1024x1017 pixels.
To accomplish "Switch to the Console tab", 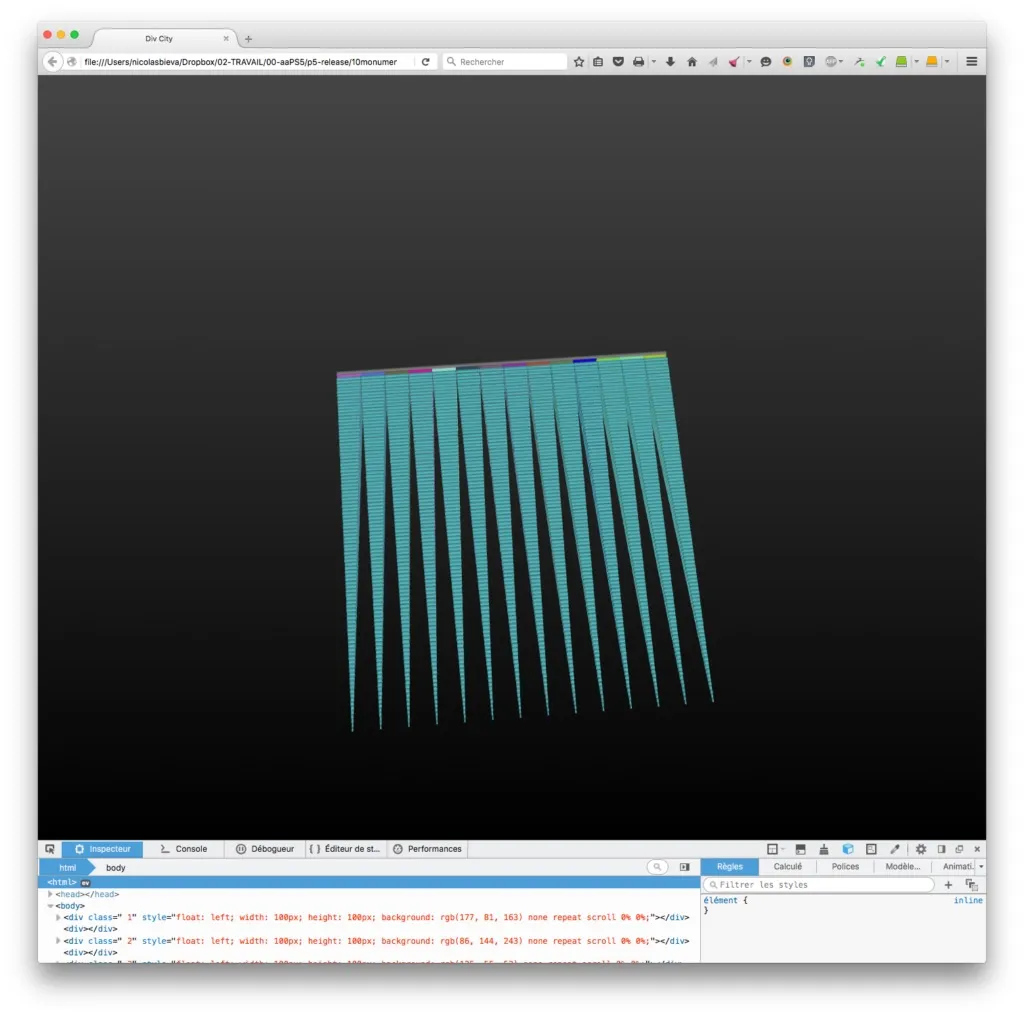I will click(x=183, y=849).
